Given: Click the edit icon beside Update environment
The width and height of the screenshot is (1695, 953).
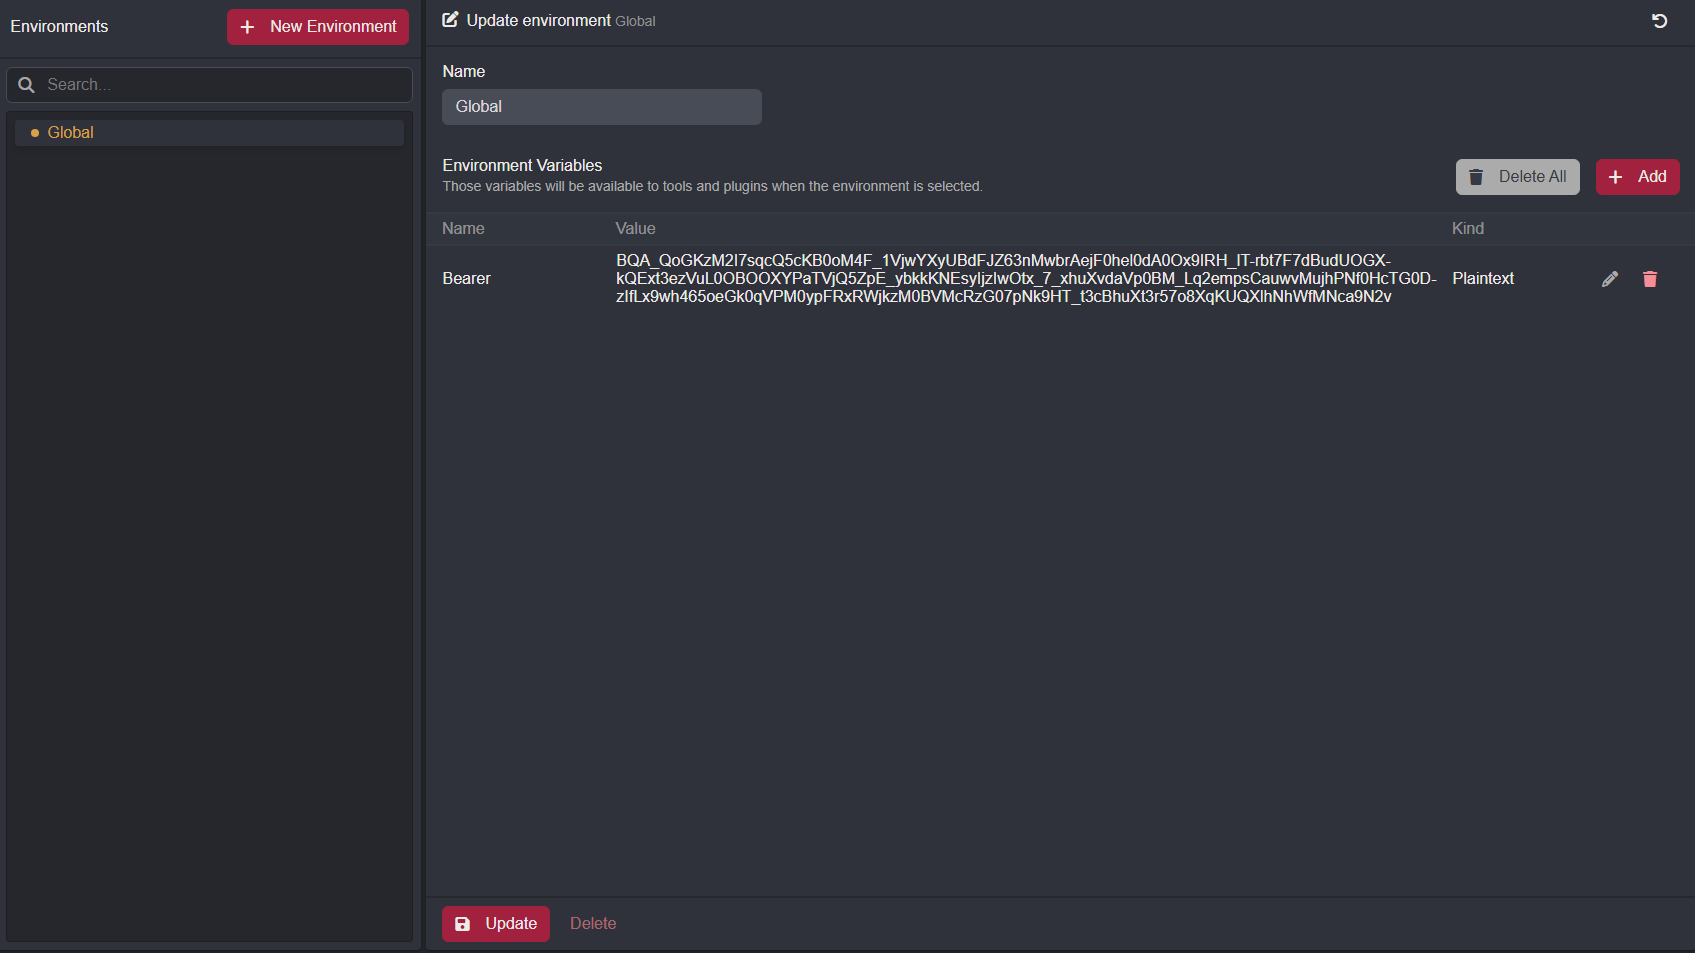Looking at the screenshot, I should pos(449,19).
